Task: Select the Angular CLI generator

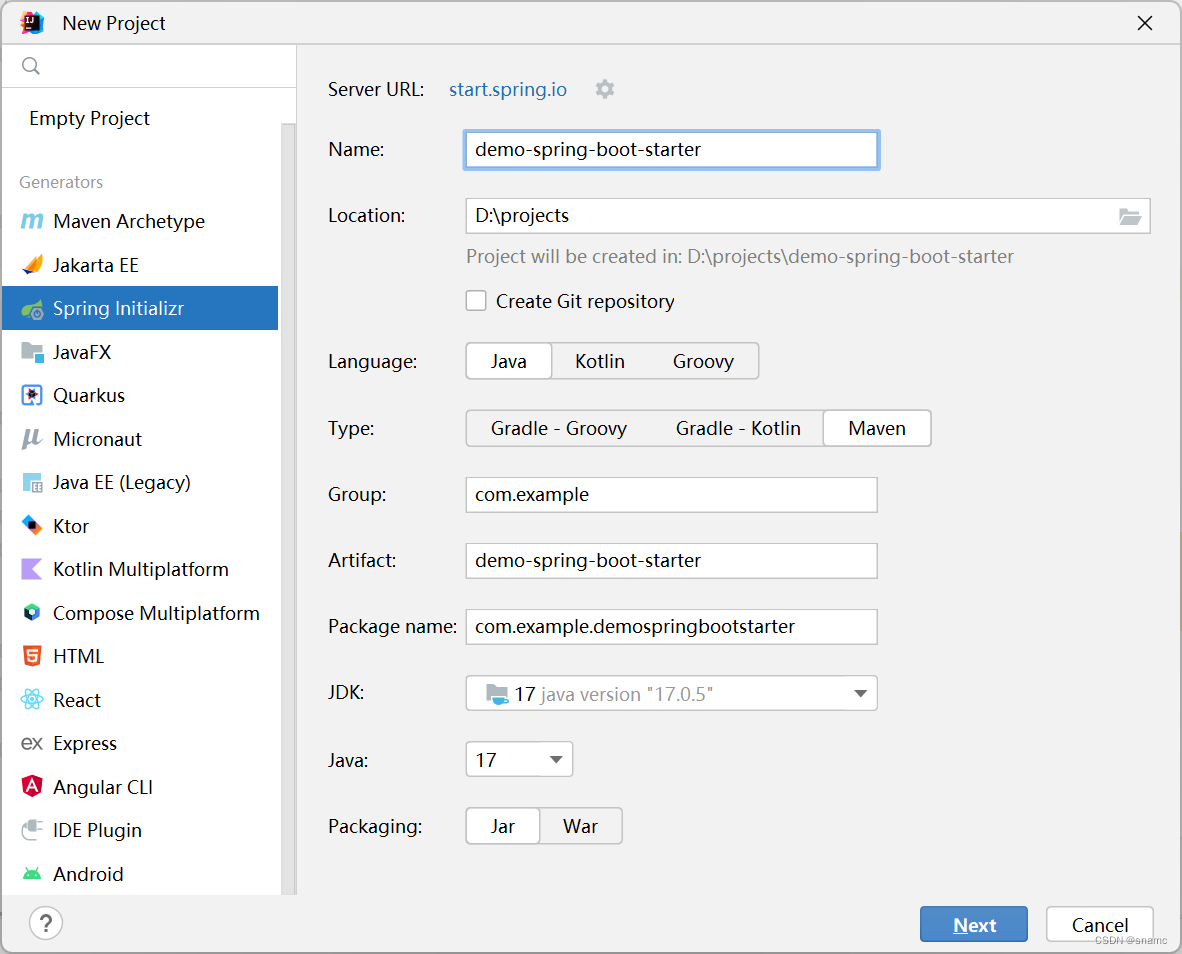Action: tap(107, 786)
